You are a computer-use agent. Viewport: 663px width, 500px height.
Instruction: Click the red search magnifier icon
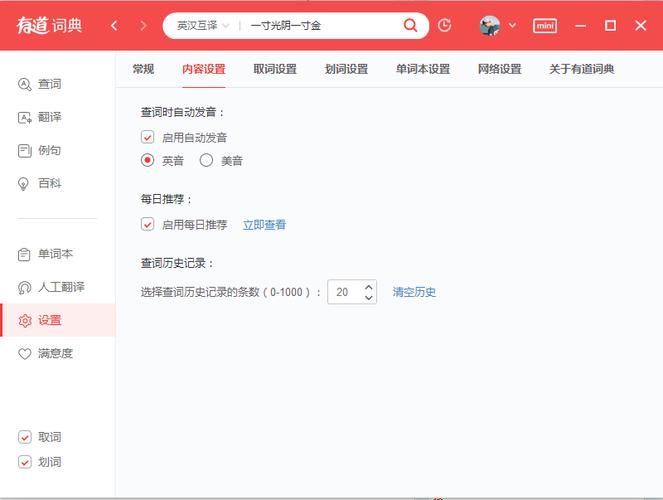[x=410, y=25]
